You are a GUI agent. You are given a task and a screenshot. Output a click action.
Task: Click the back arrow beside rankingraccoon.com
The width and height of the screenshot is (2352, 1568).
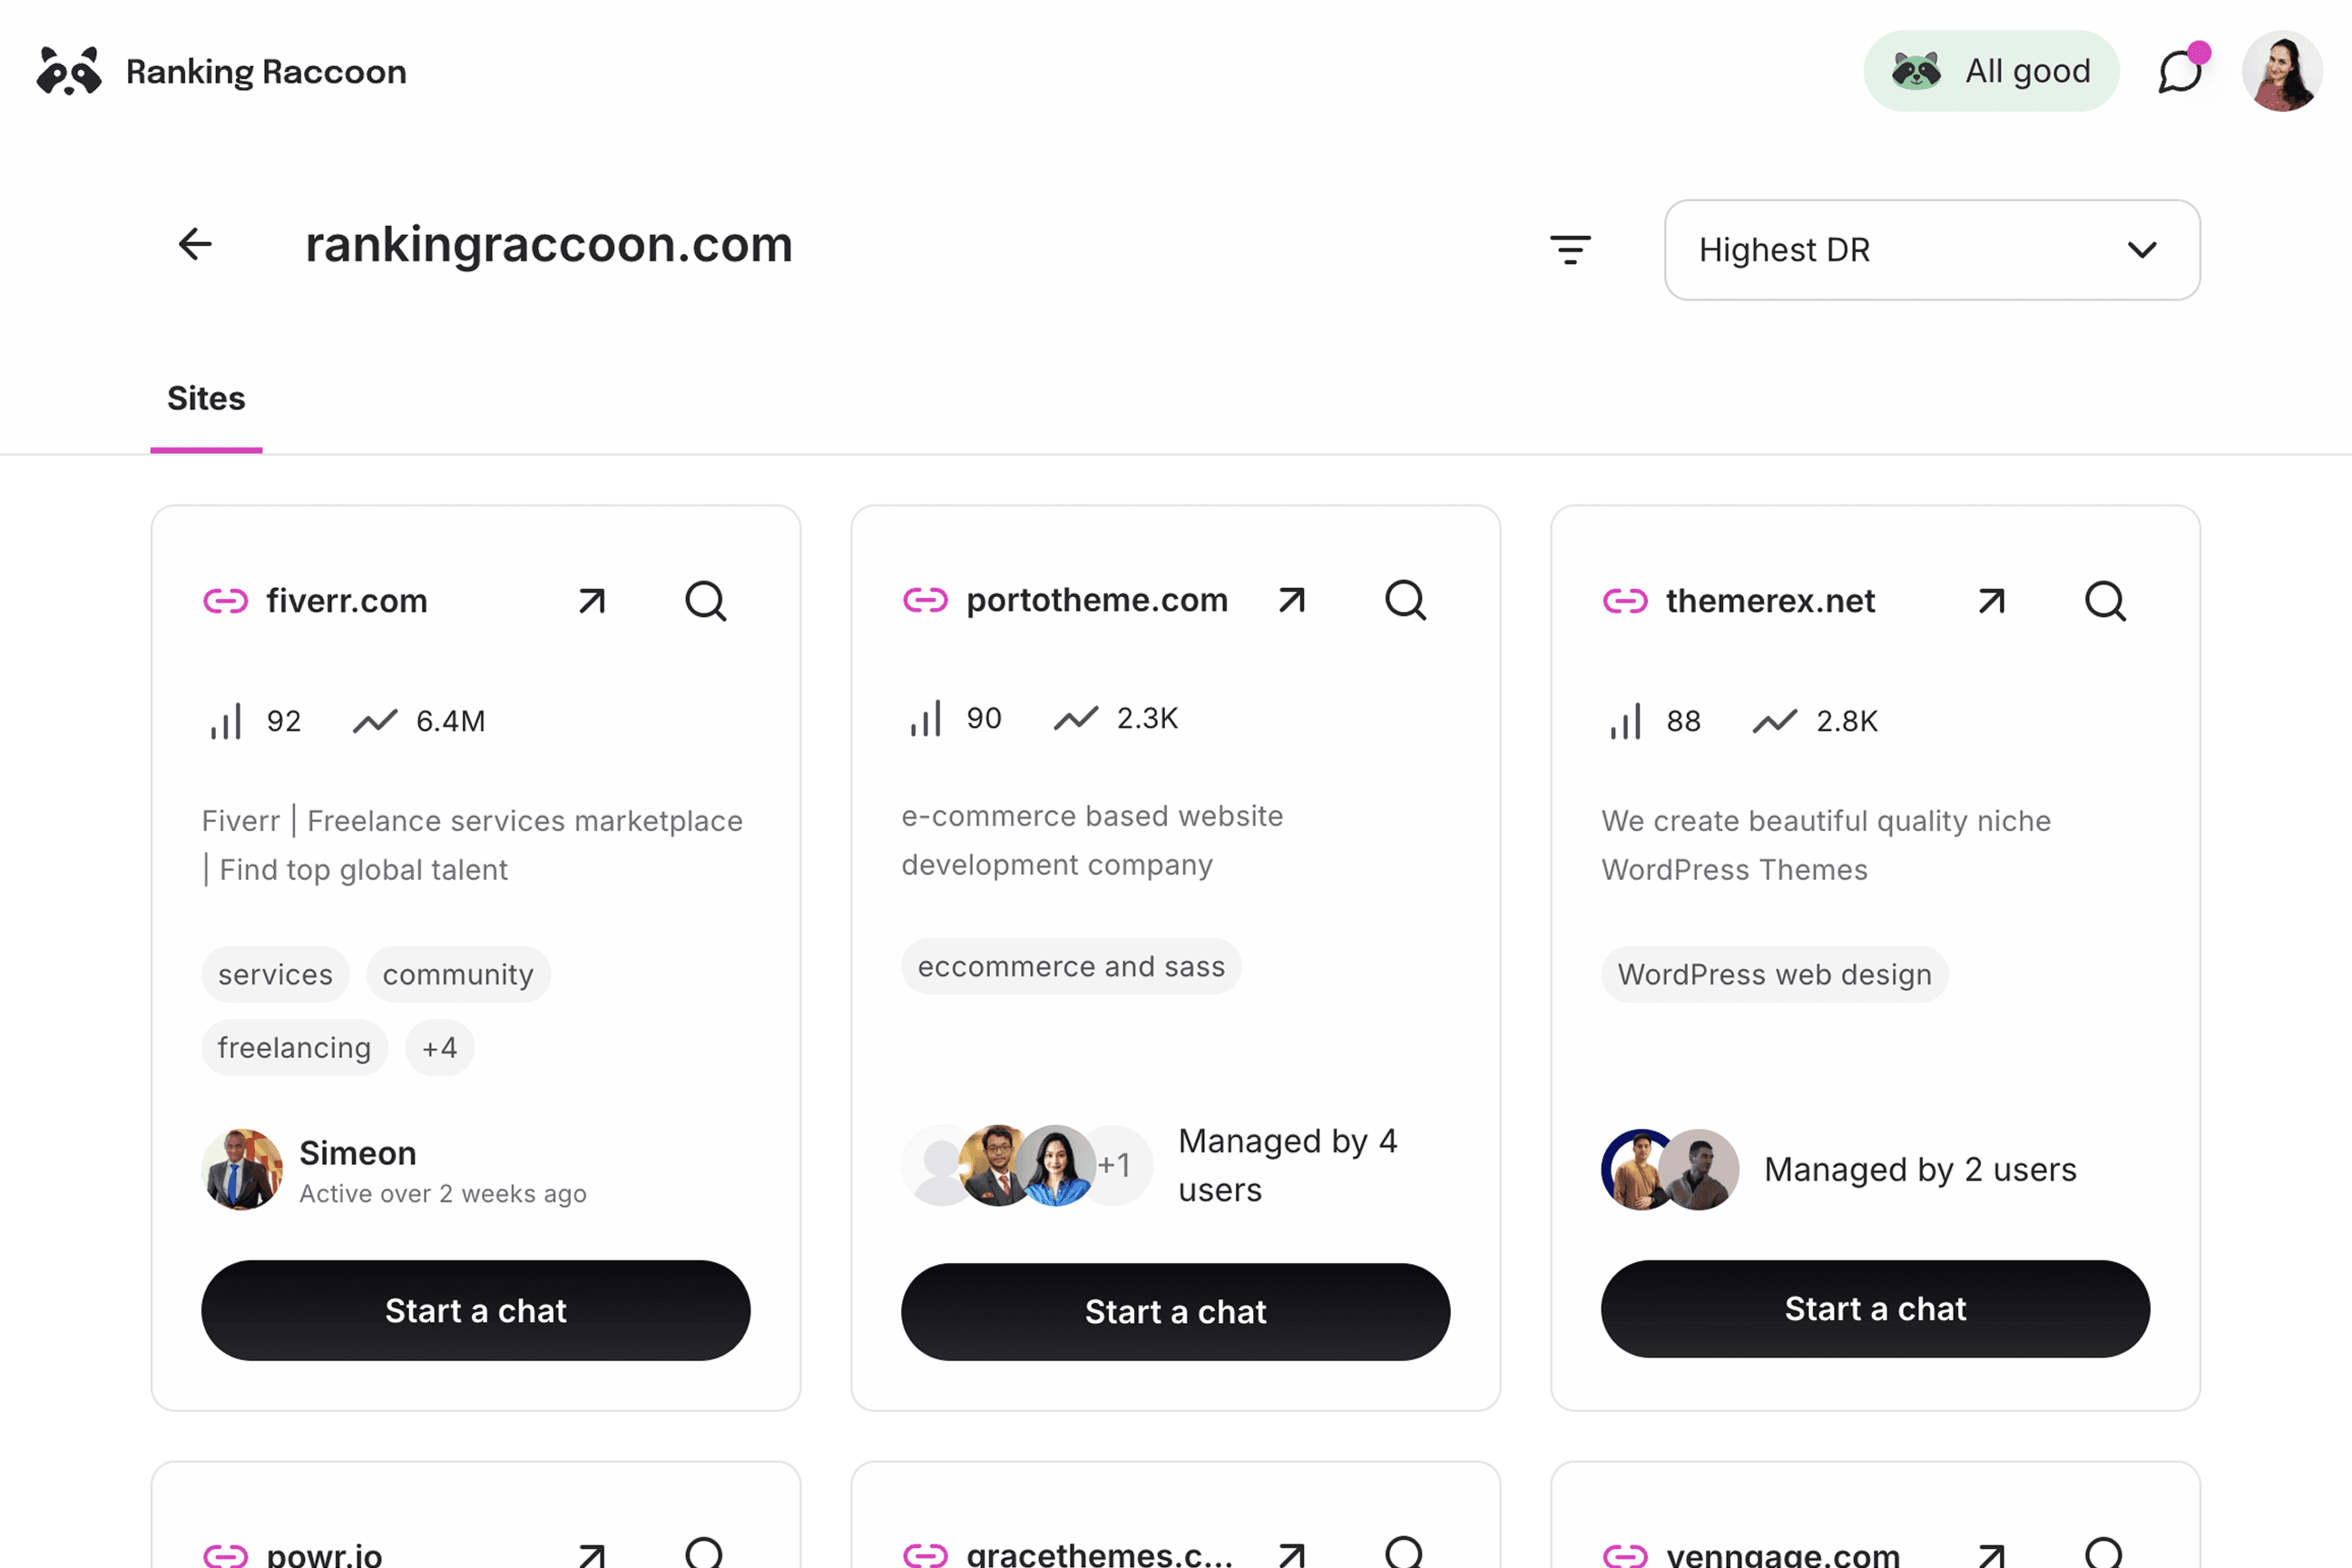click(195, 245)
